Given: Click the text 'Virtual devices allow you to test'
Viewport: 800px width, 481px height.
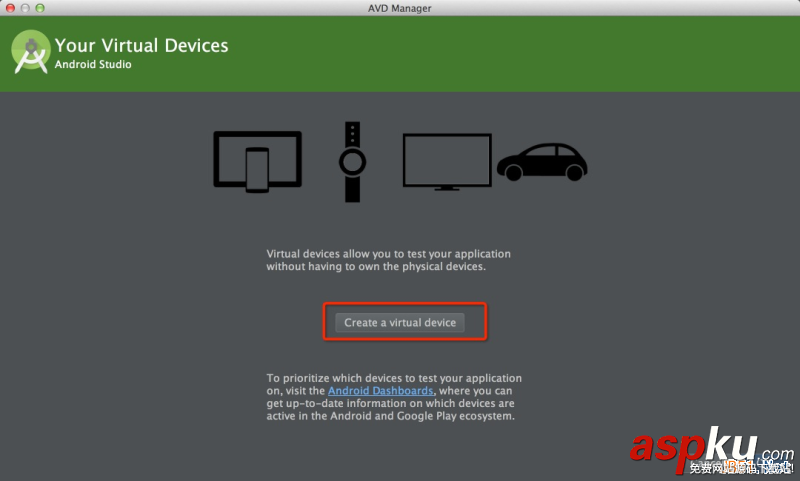Looking at the screenshot, I should pos(345,254).
